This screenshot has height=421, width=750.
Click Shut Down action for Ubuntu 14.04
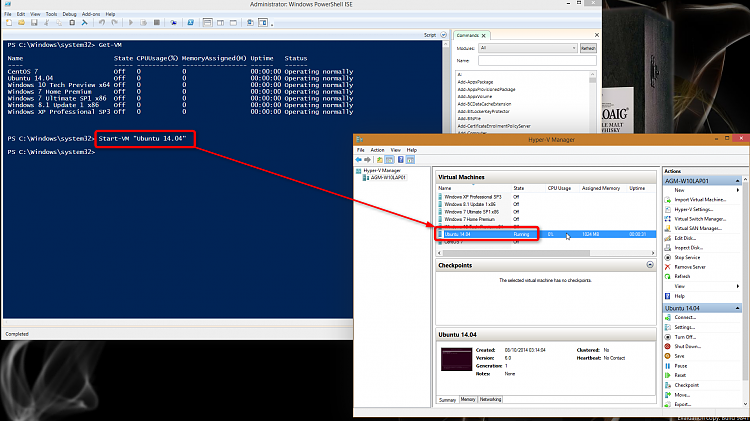click(688, 346)
